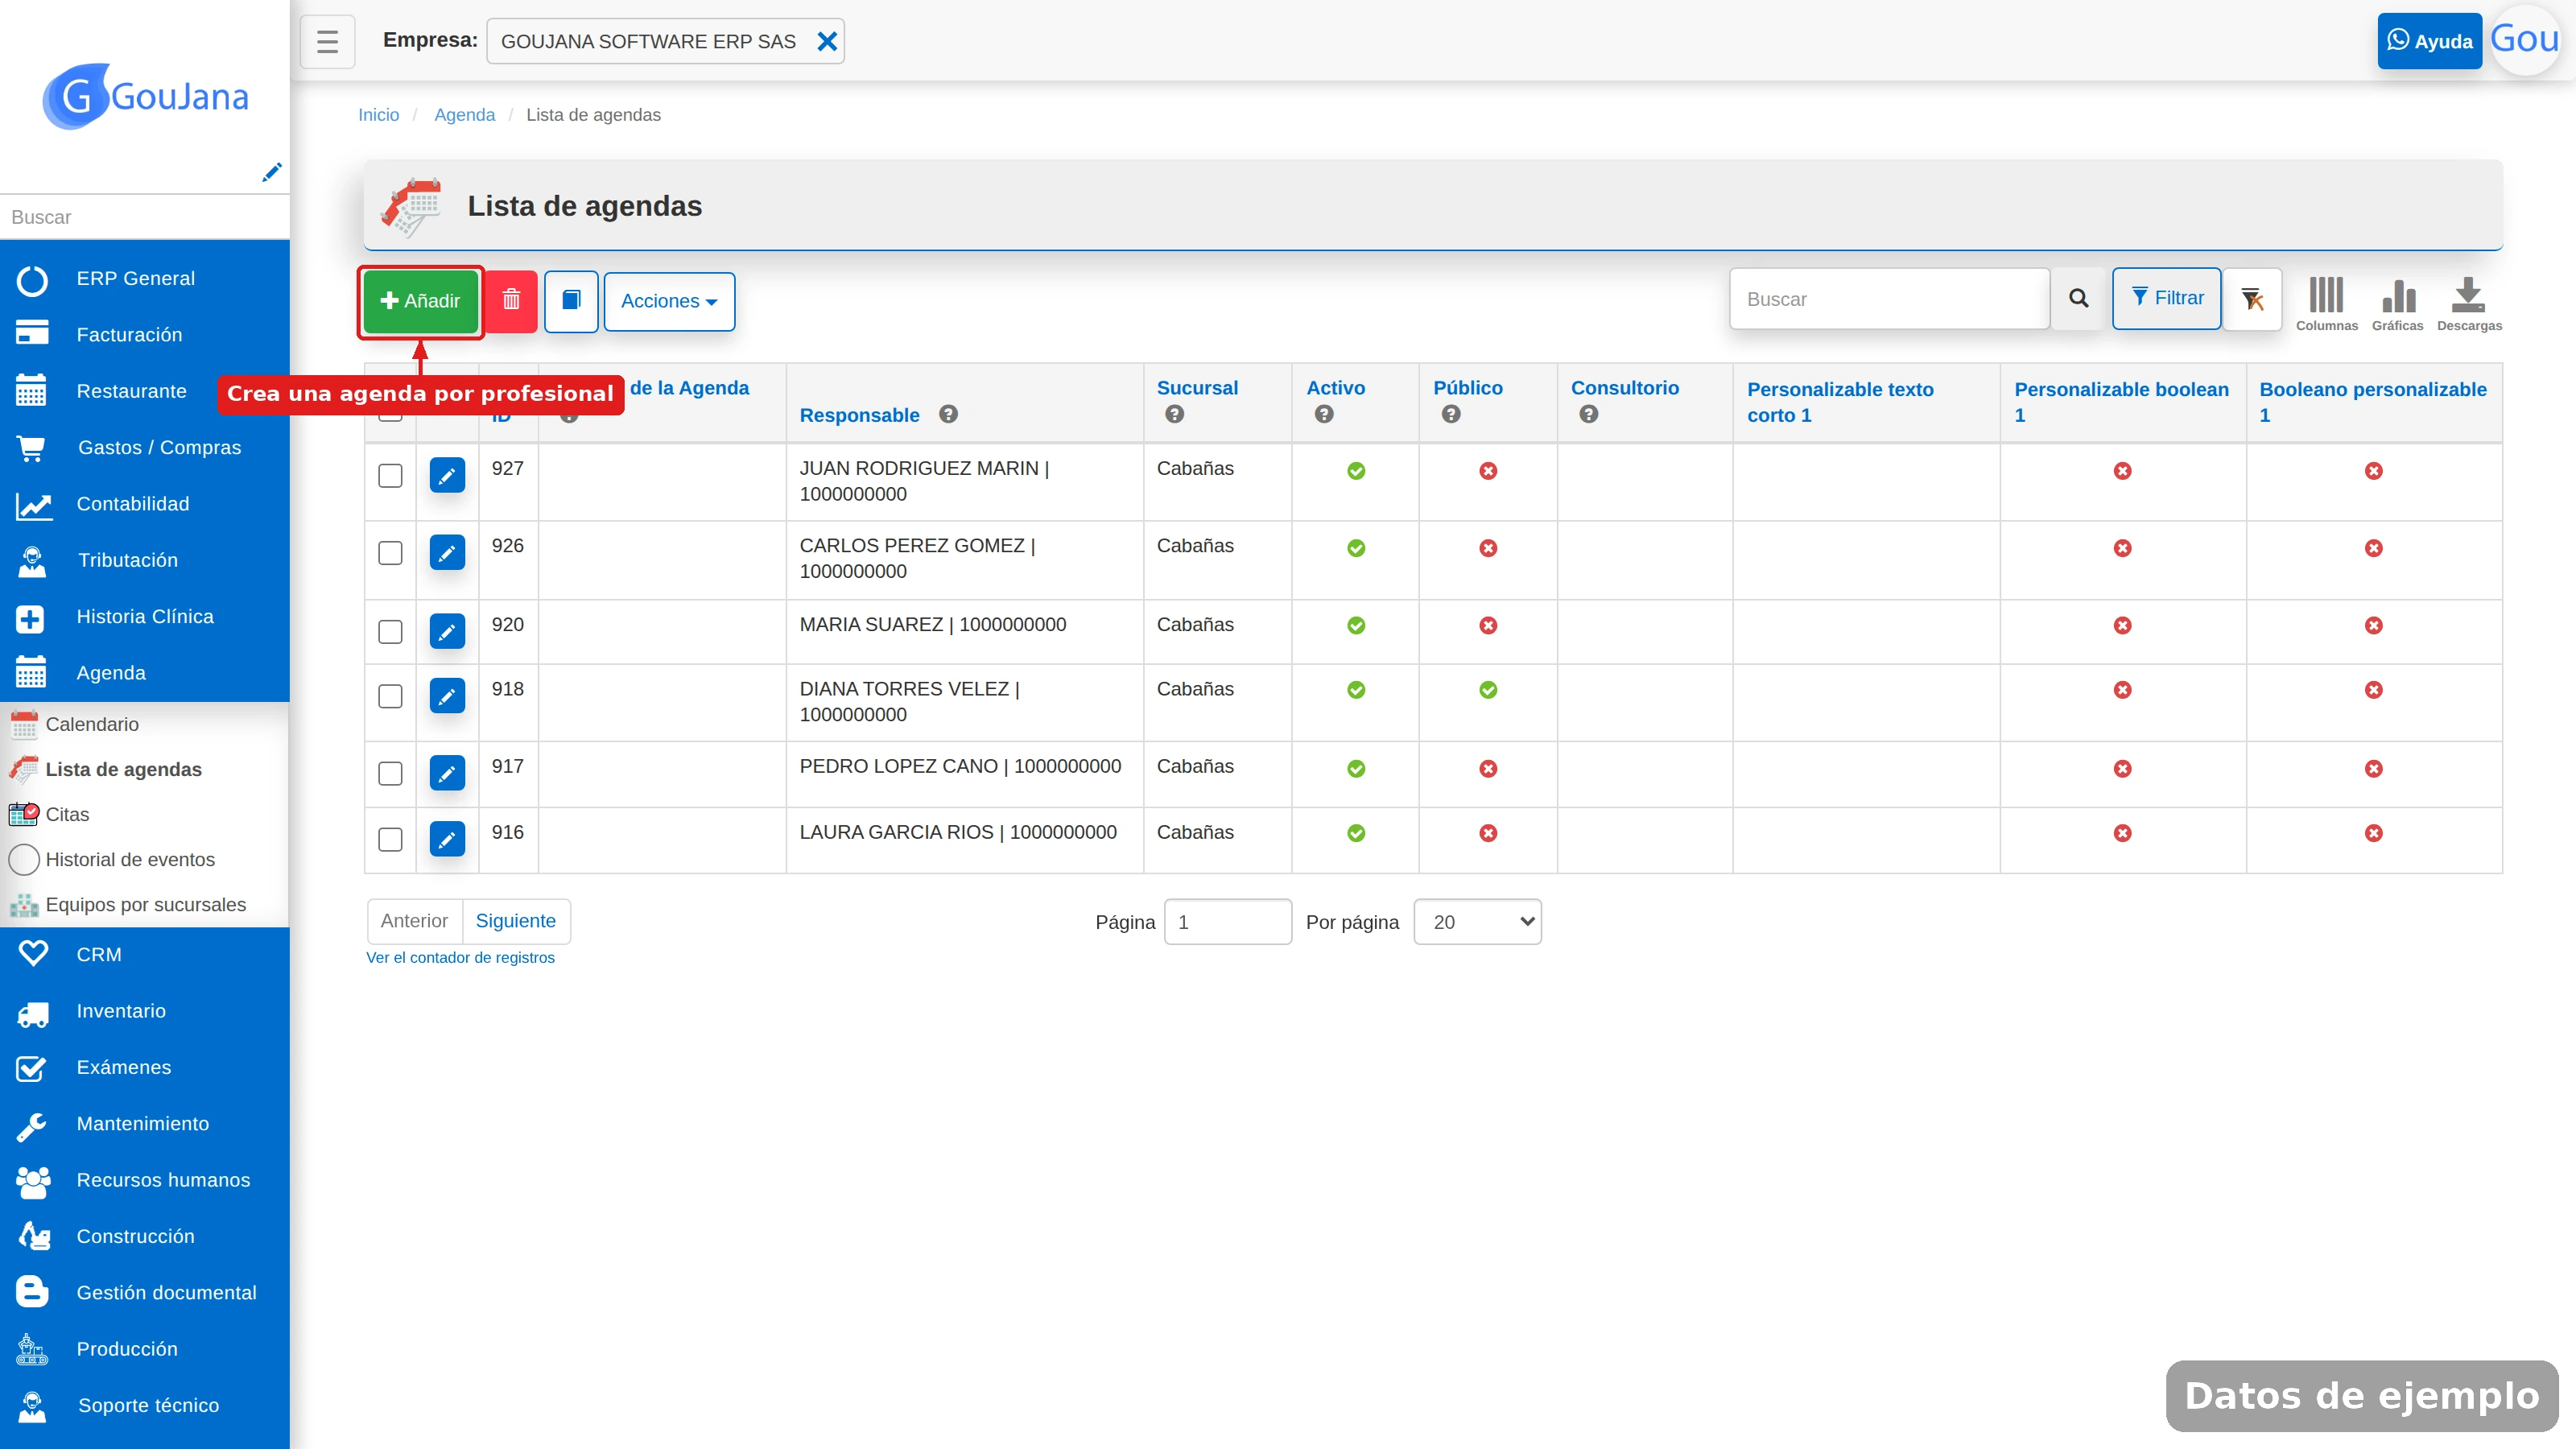Clear the selected Empresa with the X

coord(827,41)
